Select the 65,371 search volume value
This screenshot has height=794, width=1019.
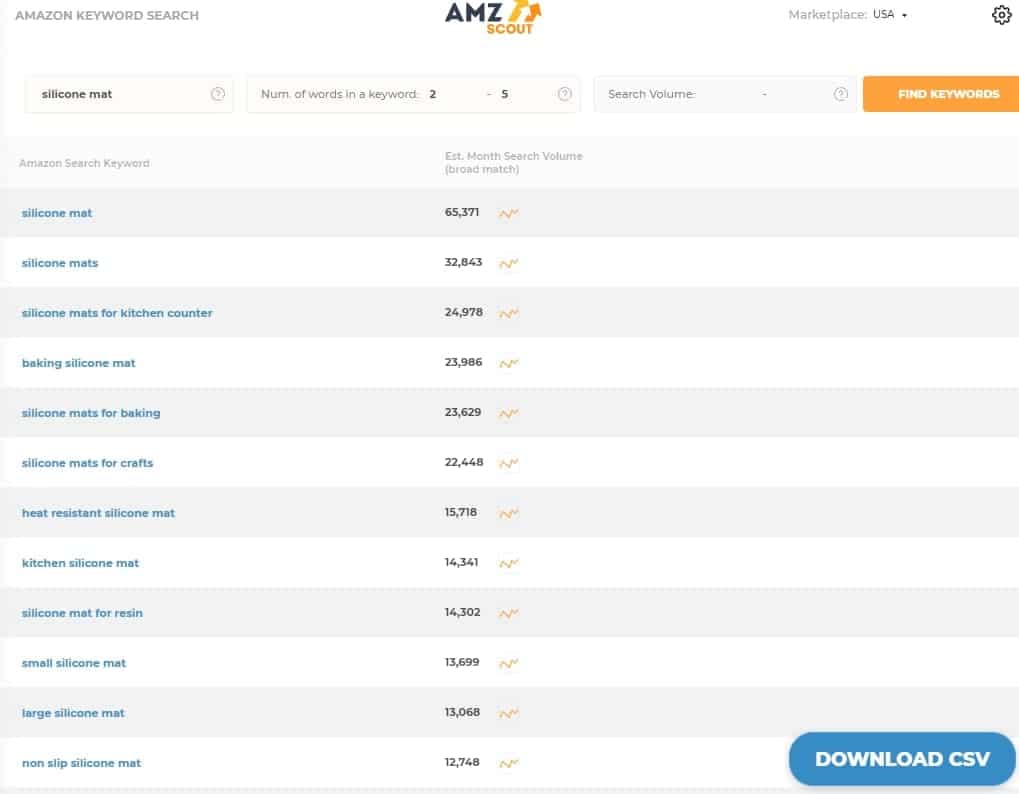pos(462,212)
